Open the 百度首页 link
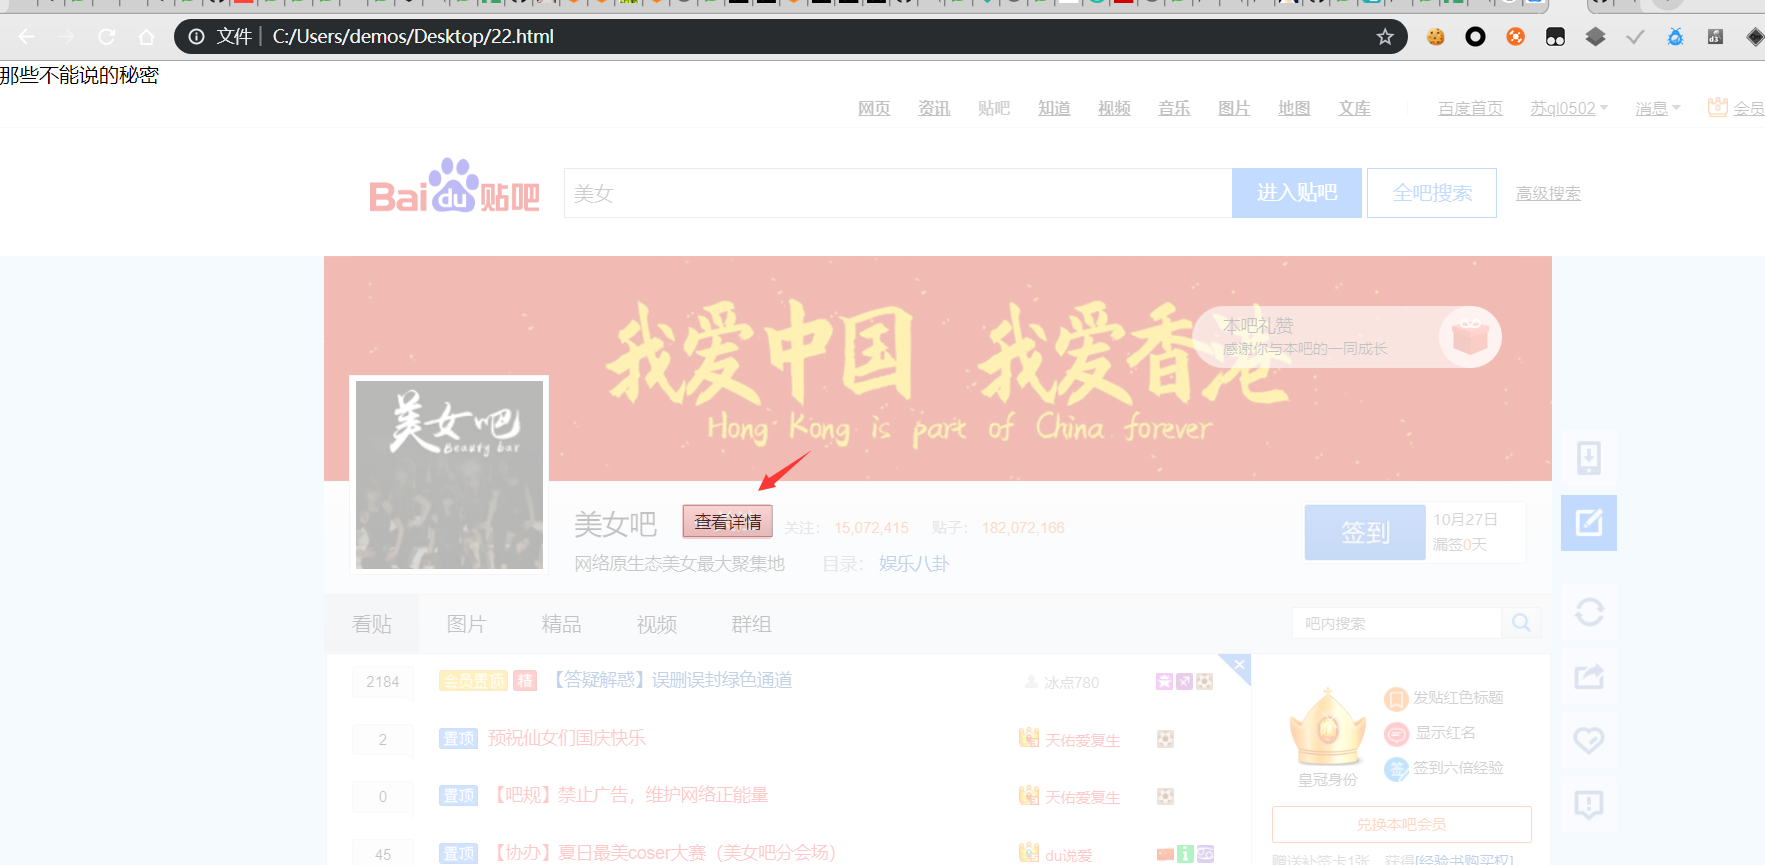Viewport: 1765px width, 865px height. 1470,108
